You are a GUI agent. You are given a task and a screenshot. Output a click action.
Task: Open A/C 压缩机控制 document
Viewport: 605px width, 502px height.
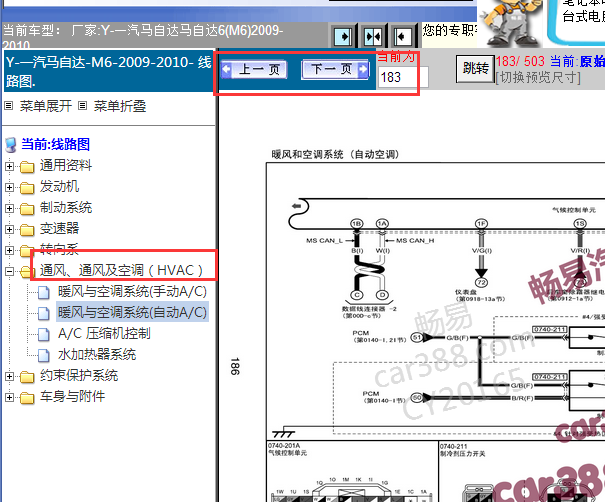[104, 333]
